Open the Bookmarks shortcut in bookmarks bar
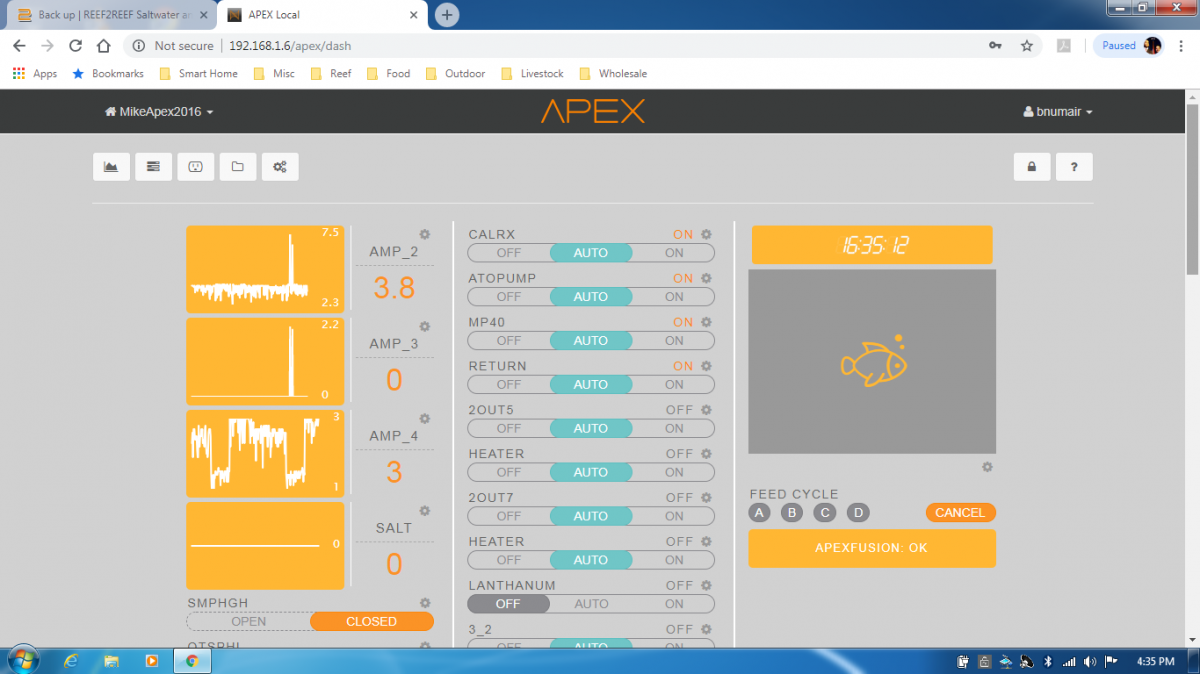Viewport: 1200px width, 674px height. (108, 73)
